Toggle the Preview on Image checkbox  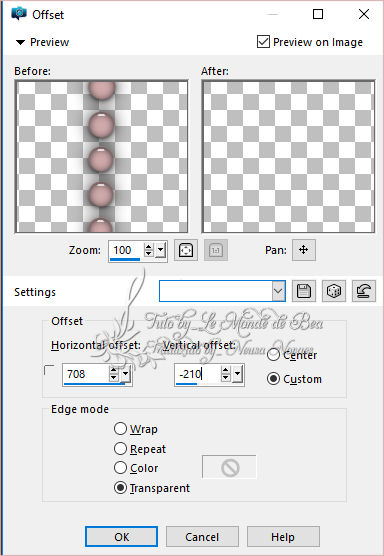pos(263,42)
